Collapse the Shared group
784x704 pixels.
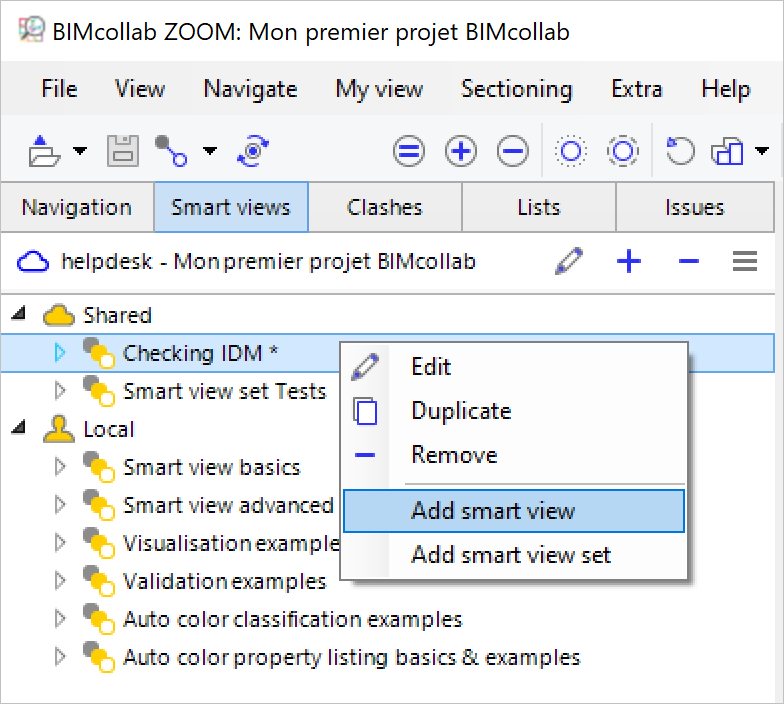coord(18,314)
